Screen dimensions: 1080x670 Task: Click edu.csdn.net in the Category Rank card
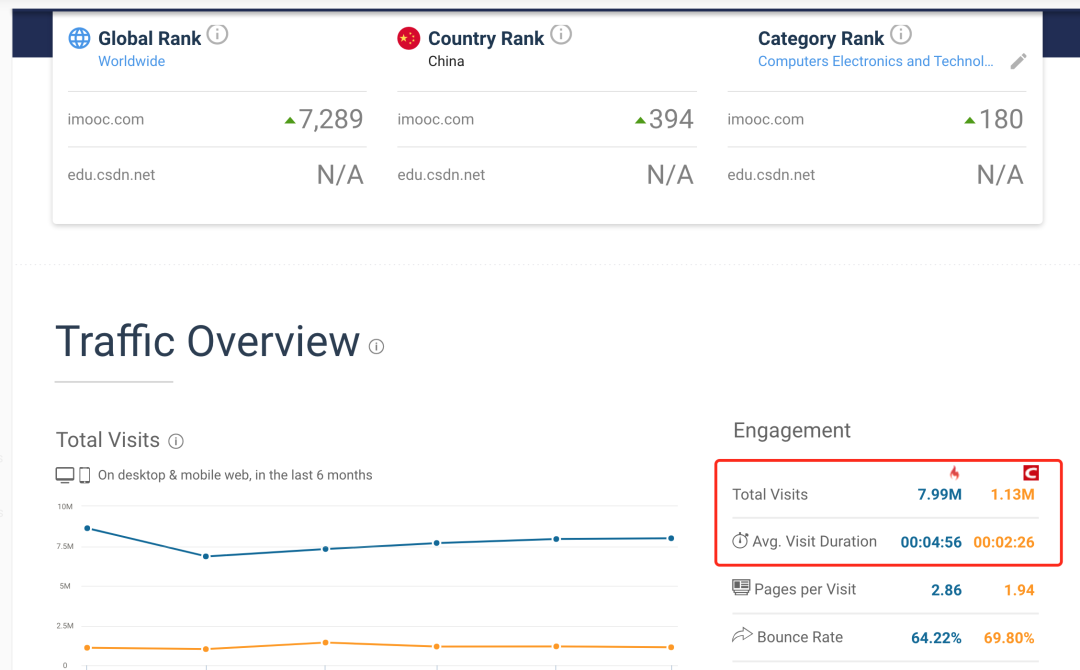point(771,175)
